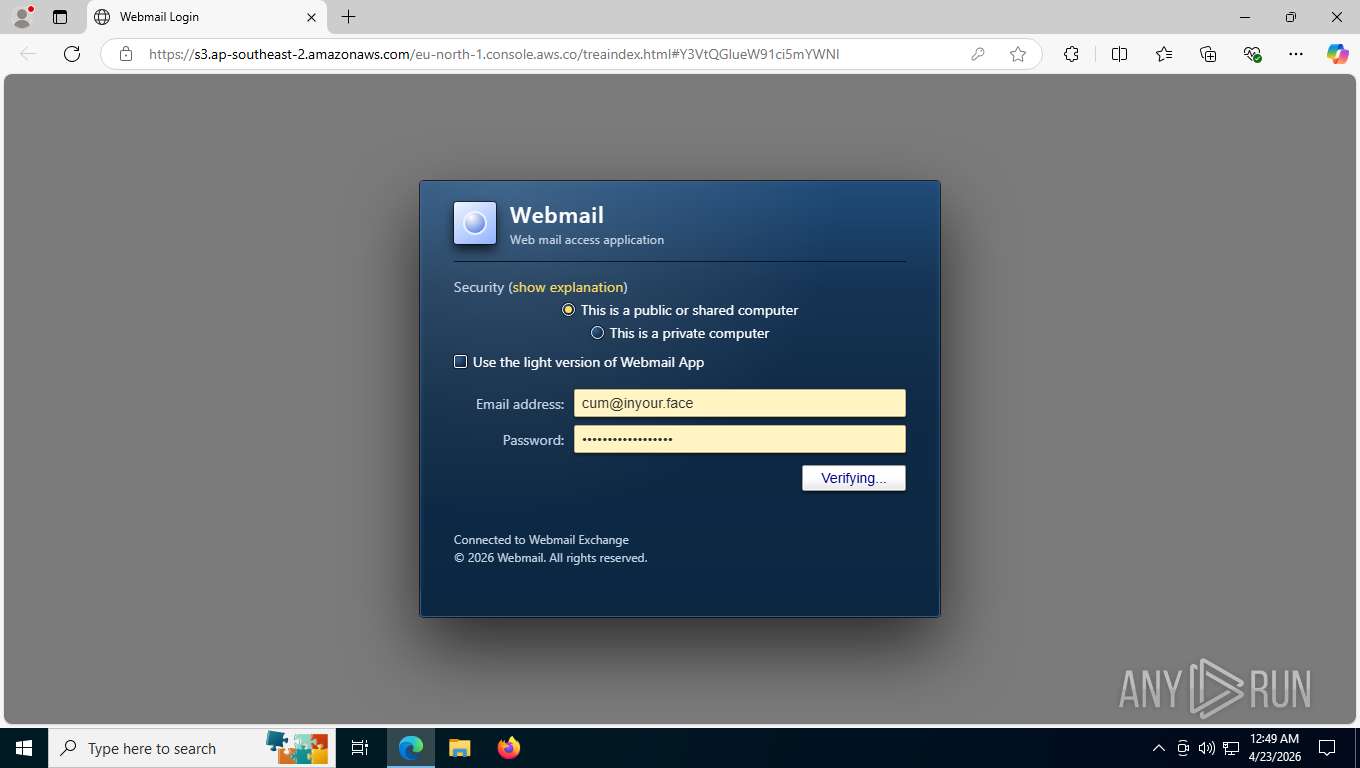Open the taskbar clock and date

(1274, 748)
